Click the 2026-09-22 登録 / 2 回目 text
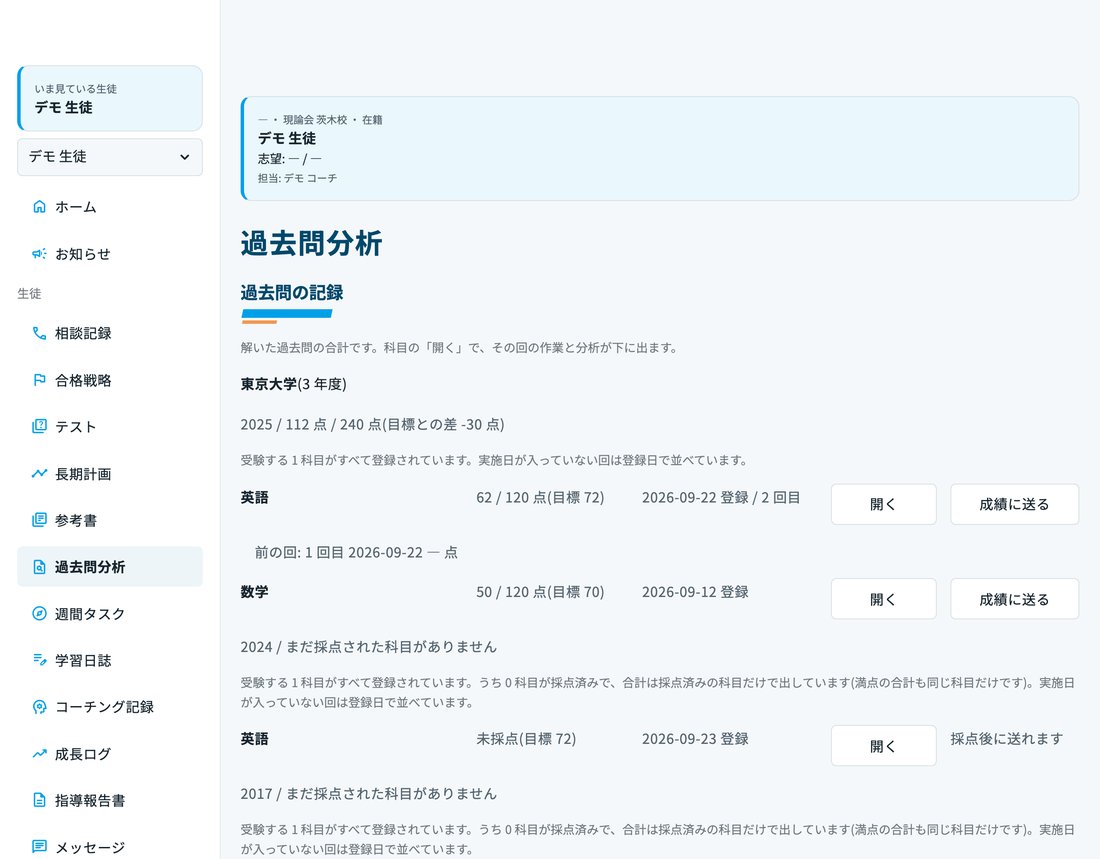This screenshot has width=1100, height=859. point(721,498)
